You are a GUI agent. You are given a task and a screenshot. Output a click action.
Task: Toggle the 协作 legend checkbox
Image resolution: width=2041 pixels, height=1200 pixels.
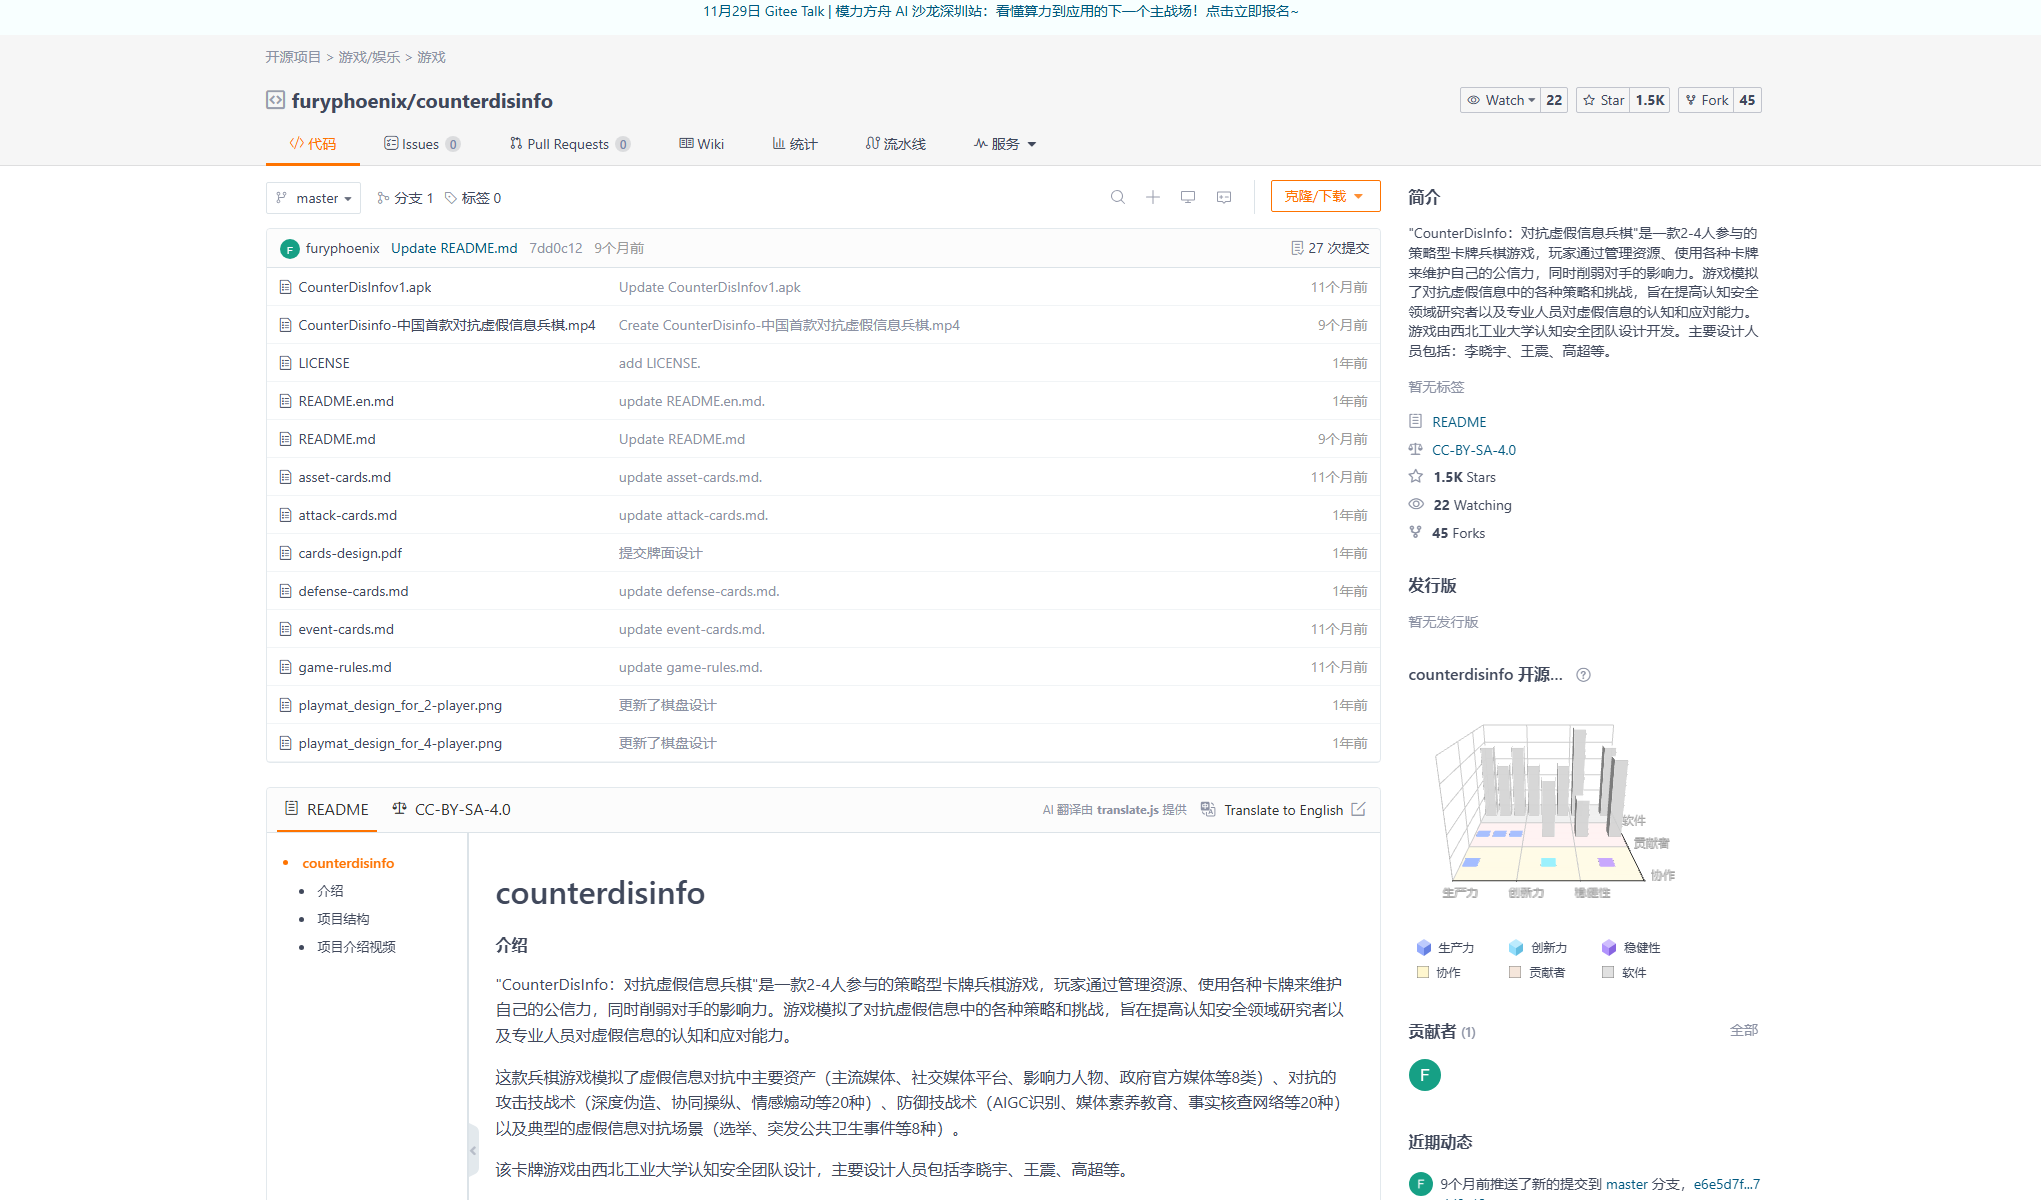1423,972
